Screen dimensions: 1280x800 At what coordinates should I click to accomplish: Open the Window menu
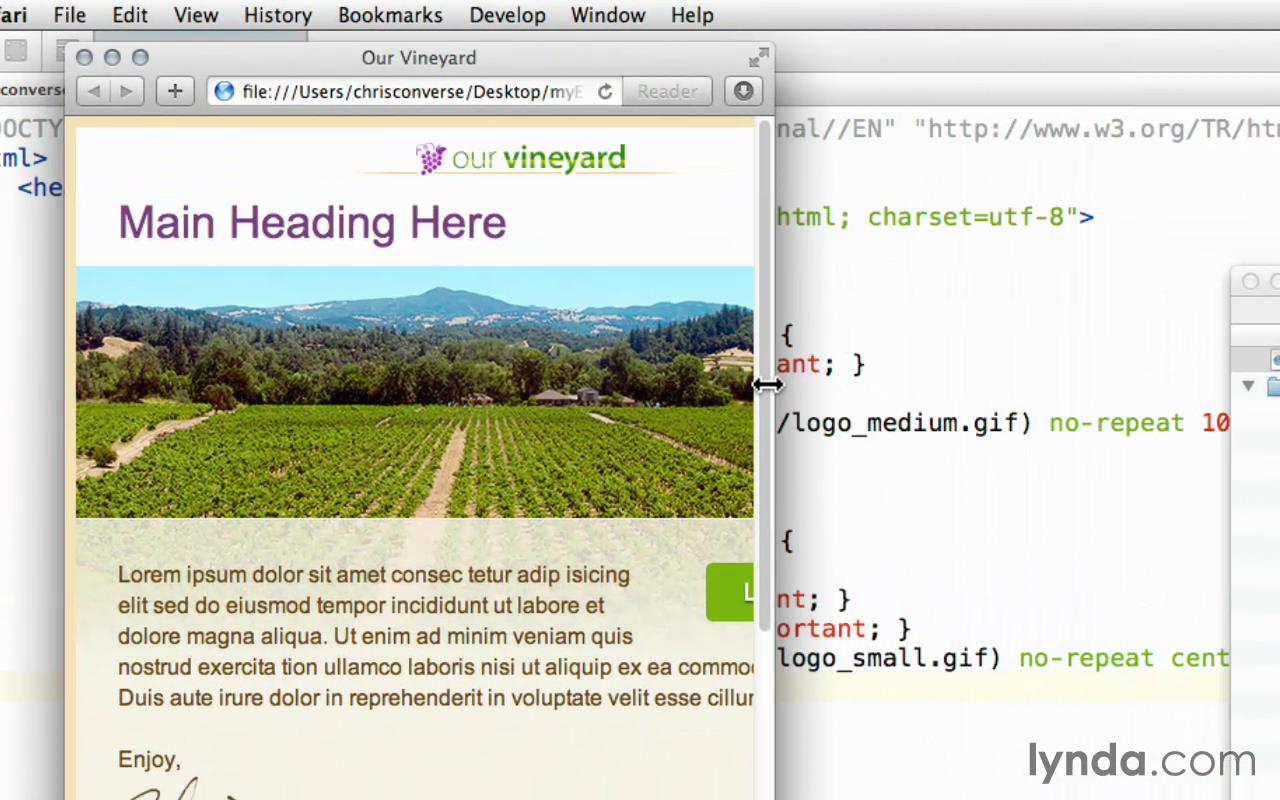coord(609,15)
